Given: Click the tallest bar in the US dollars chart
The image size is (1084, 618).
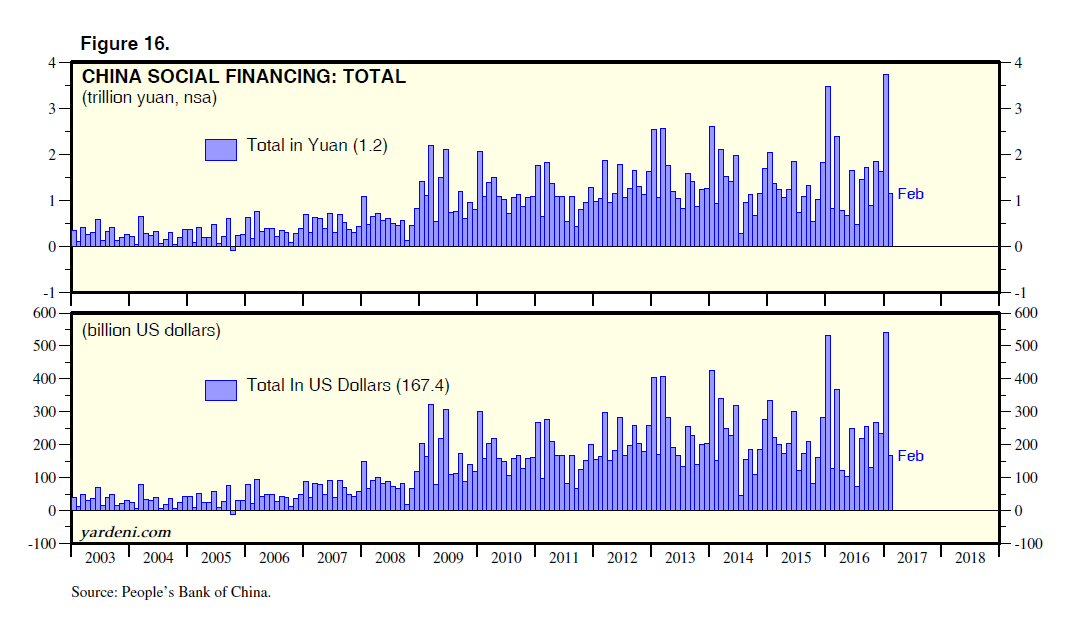Looking at the screenshot, I should [885, 420].
